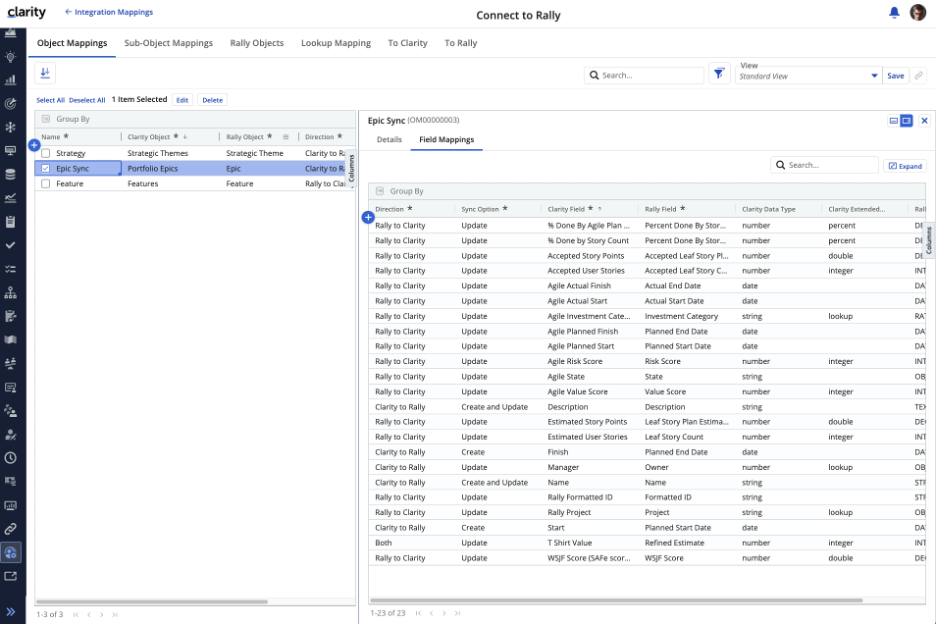Click the Delete button

tap(212, 100)
